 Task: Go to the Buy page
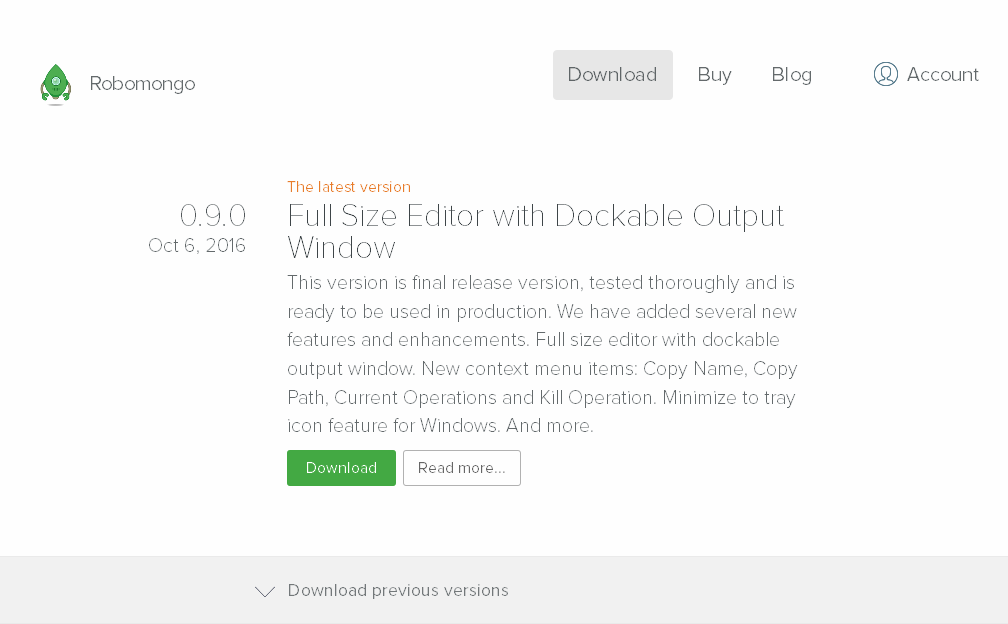(x=714, y=75)
